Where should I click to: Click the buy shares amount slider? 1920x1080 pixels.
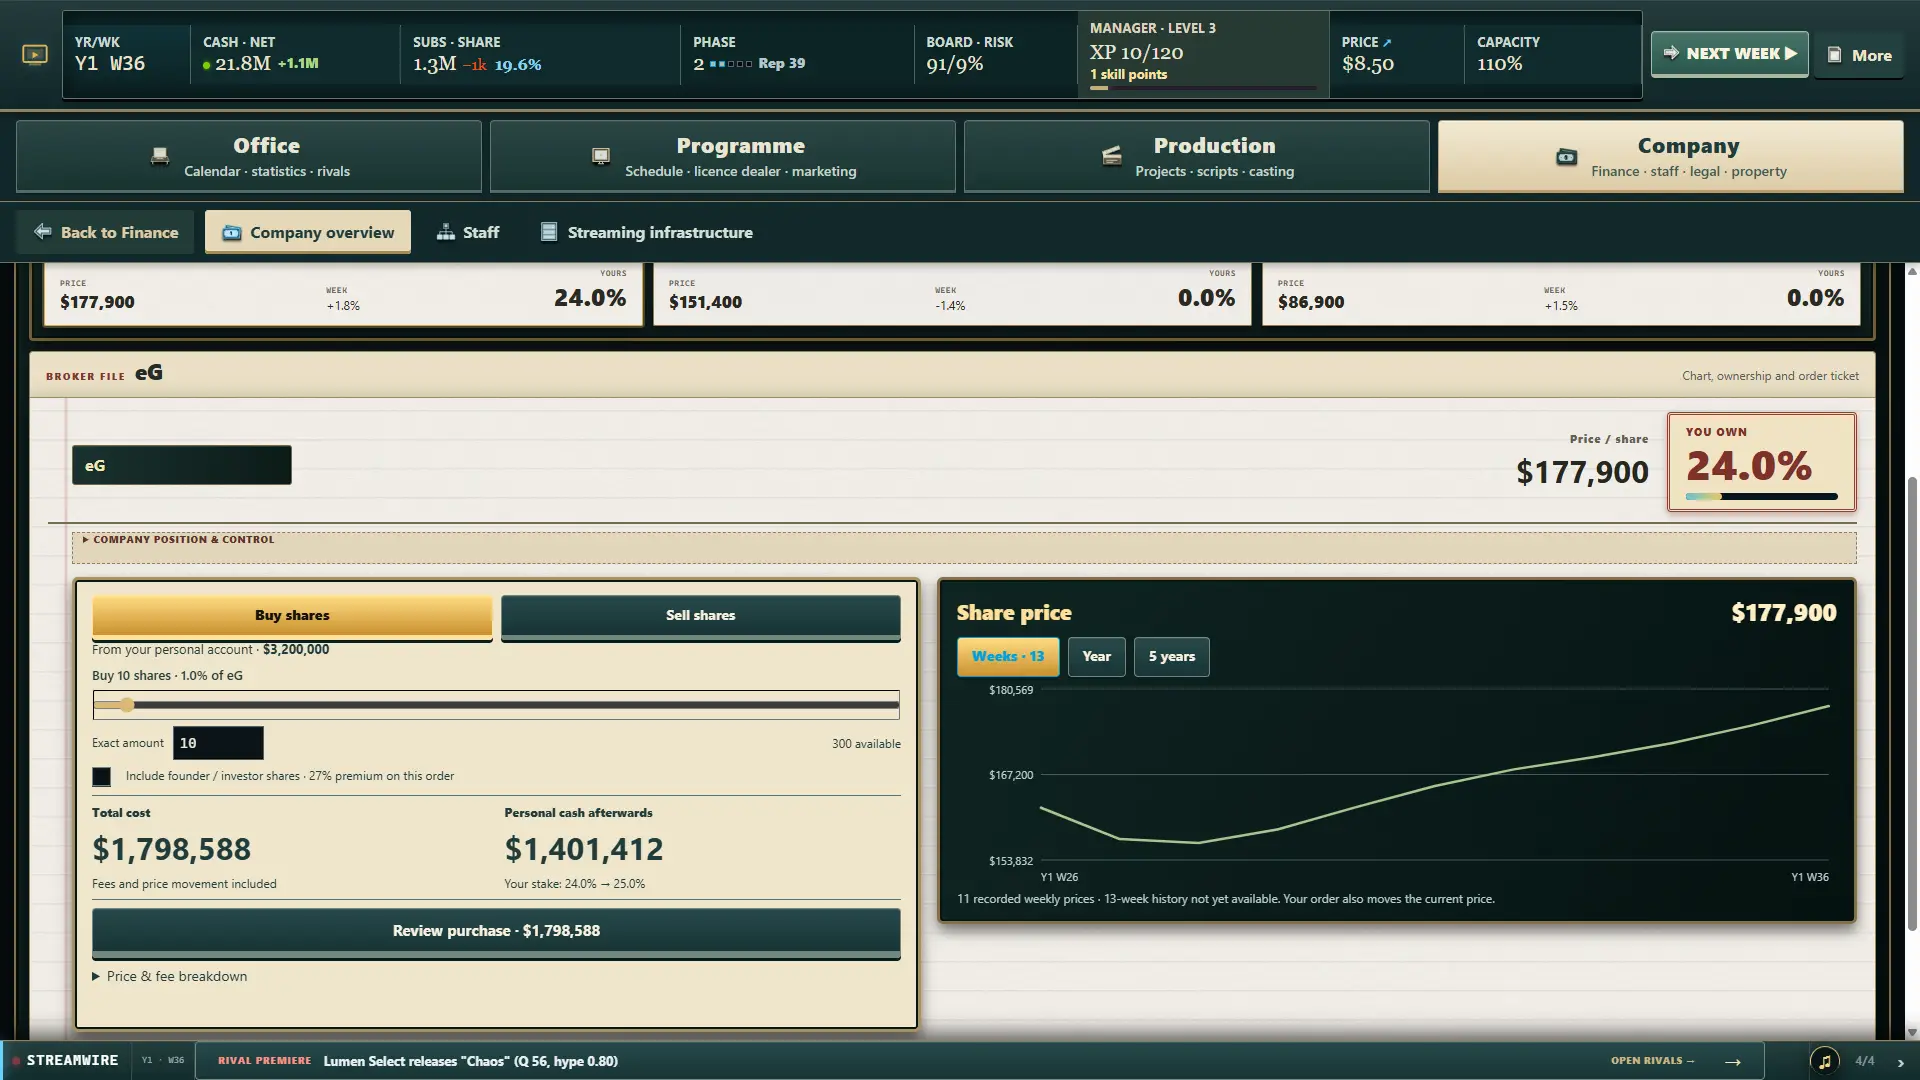496,705
